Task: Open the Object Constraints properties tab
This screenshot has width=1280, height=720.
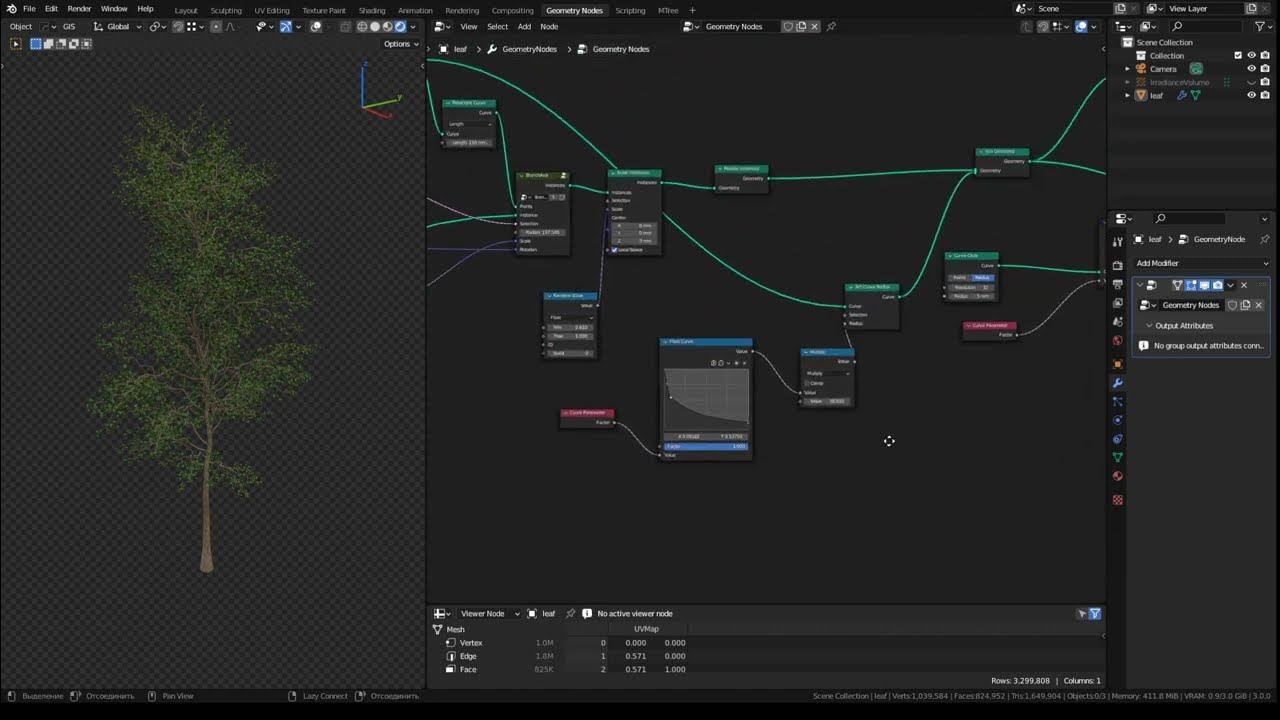Action: tap(1117, 439)
